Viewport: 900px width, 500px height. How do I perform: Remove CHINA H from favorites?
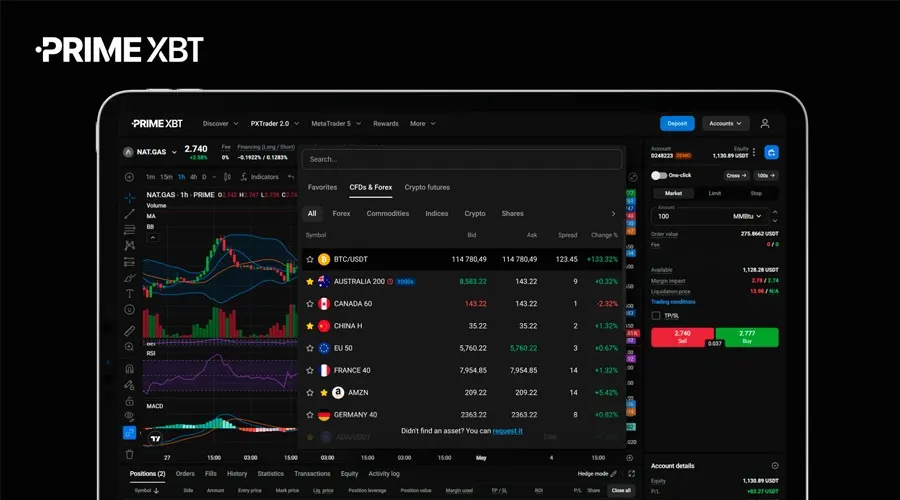click(x=310, y=326)
